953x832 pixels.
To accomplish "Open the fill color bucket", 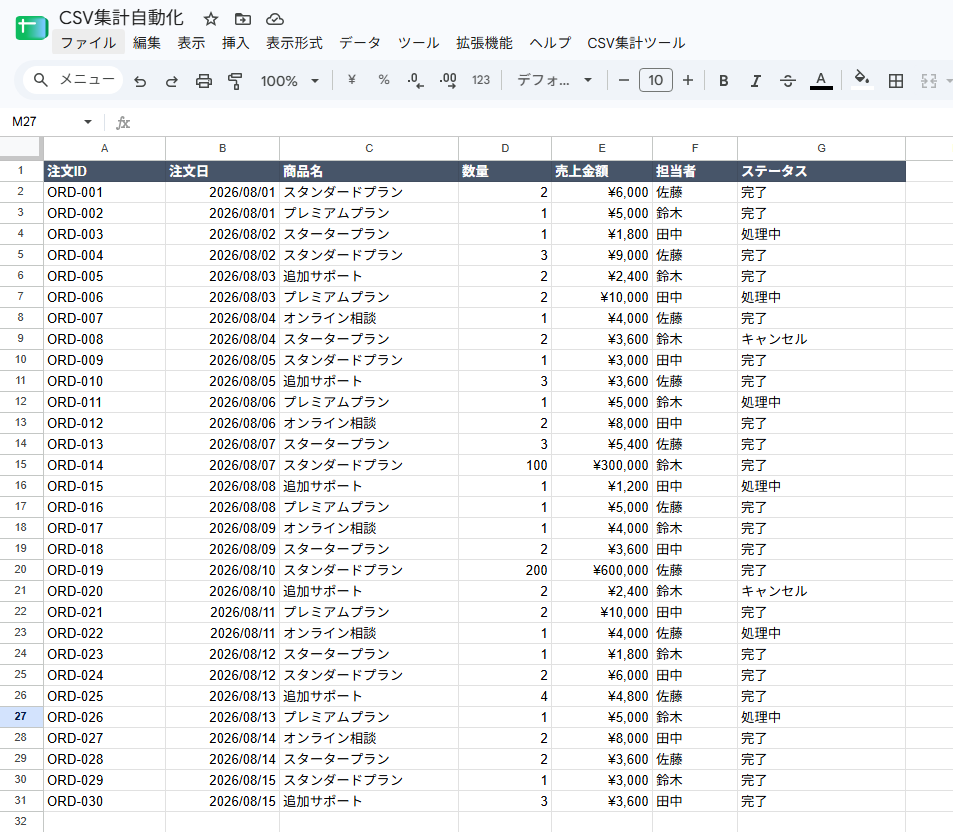I will tap(862, 80).
